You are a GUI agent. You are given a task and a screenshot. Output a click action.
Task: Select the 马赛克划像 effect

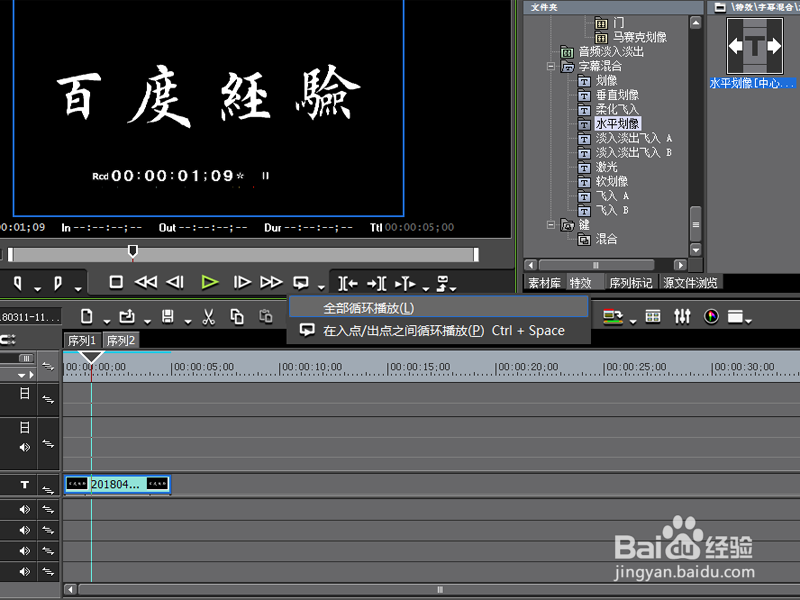pyautogui.click(x=640, y=37)
